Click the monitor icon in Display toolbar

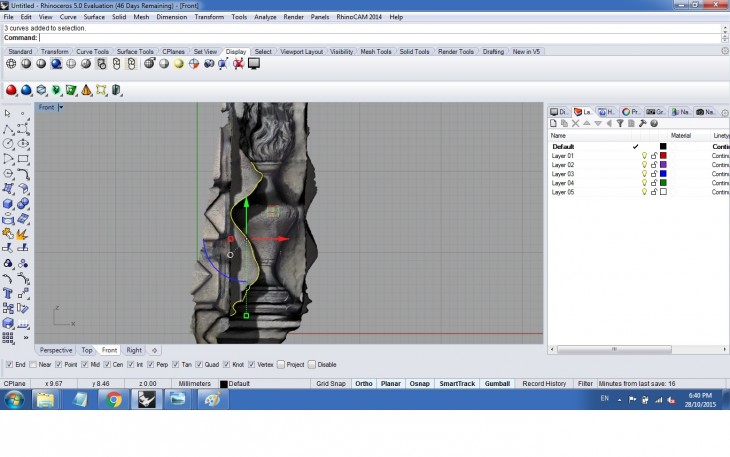click(254, 64)
